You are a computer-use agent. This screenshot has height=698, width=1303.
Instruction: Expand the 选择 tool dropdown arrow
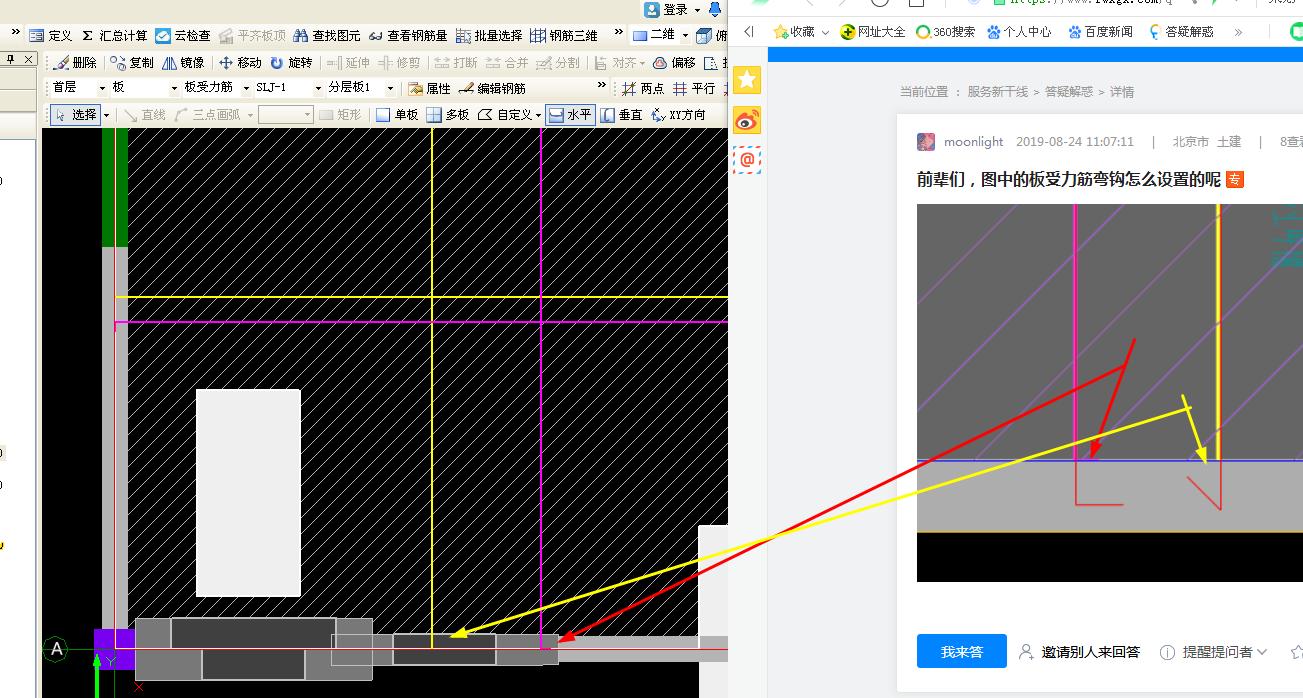point(106,115)
